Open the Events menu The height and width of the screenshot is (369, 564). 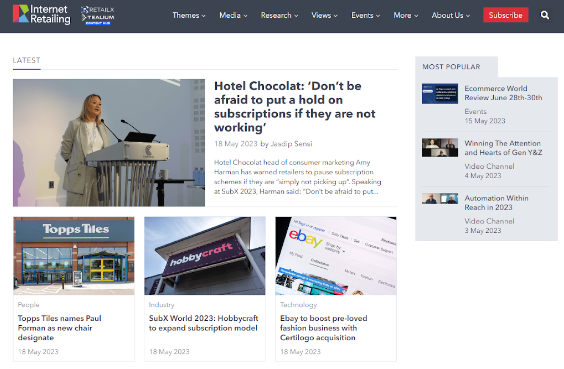click(x=365, y=15)
